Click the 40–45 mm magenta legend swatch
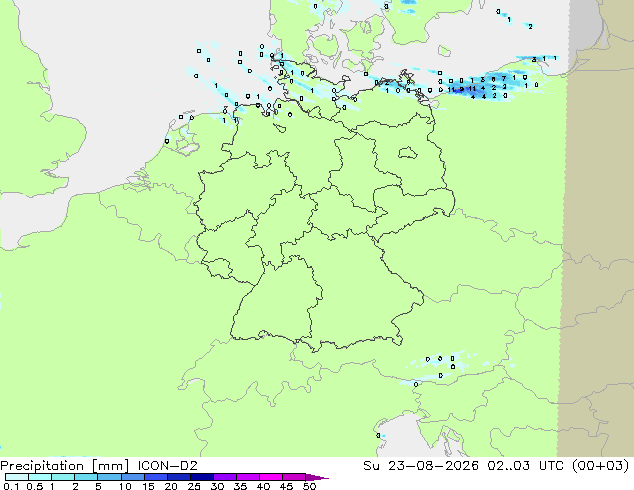 271,477
